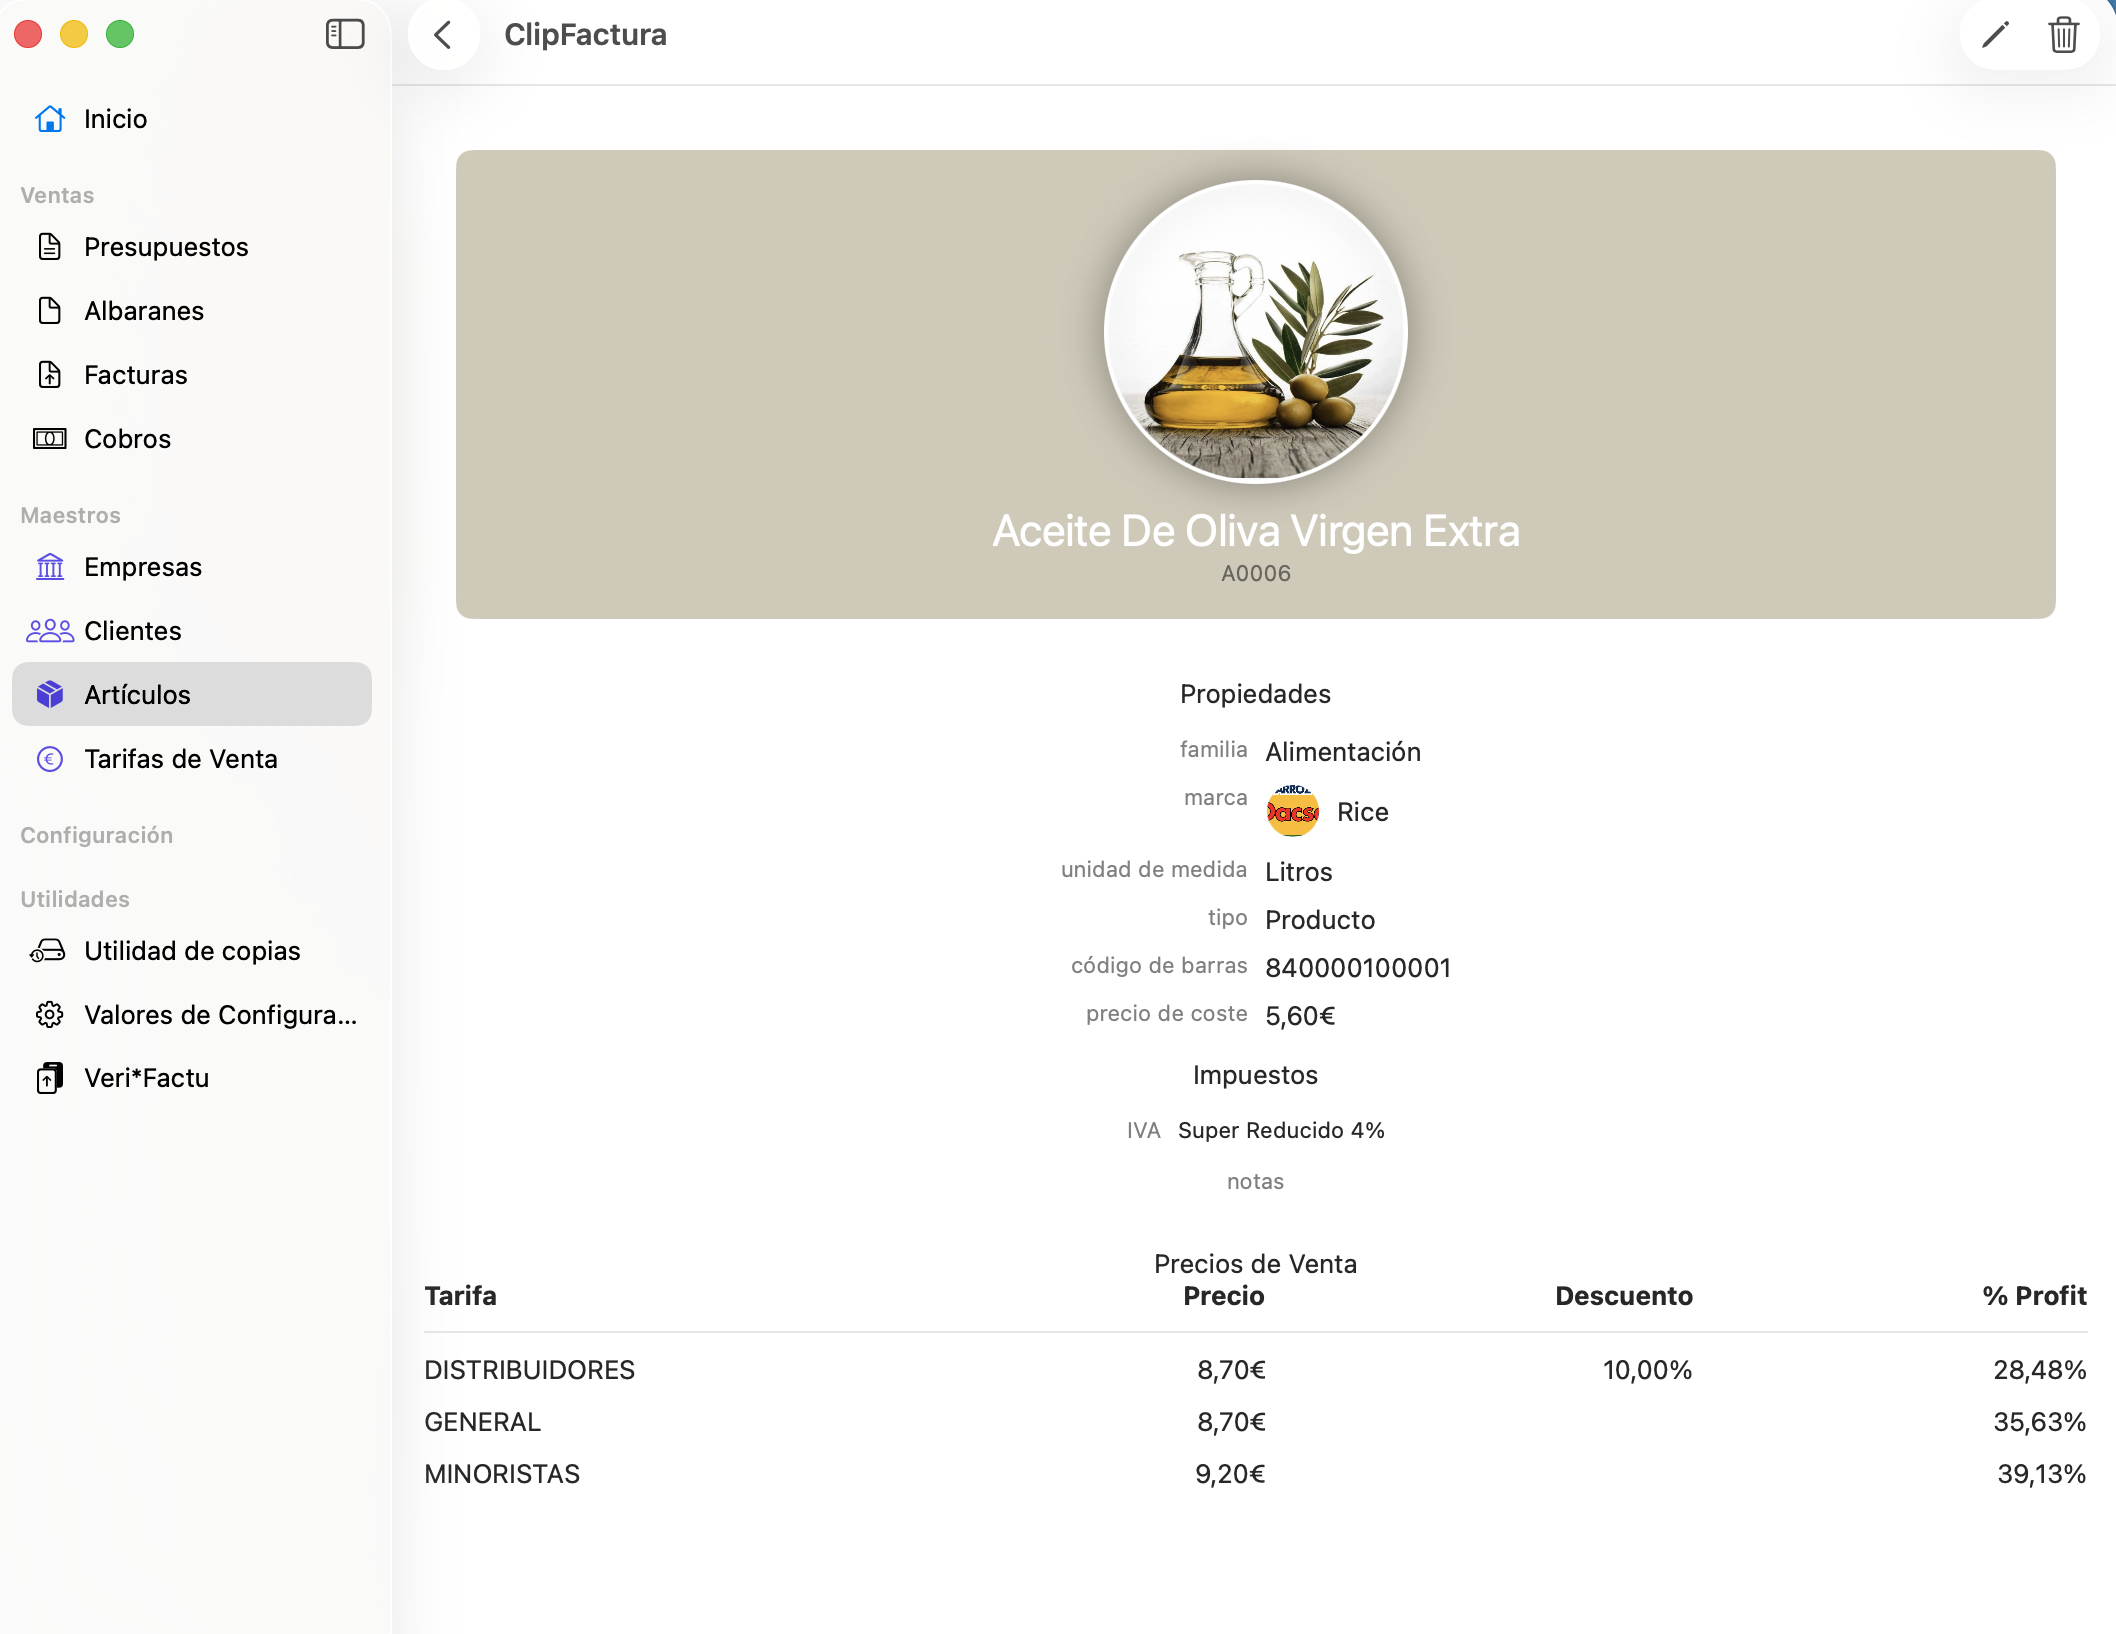
Task: Click the Clientes people icon
Action: coord(48,630)
